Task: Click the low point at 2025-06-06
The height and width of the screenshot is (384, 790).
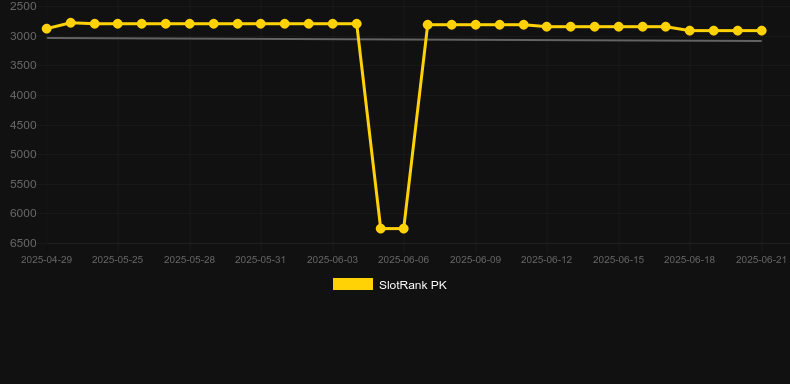Action: 404,228
